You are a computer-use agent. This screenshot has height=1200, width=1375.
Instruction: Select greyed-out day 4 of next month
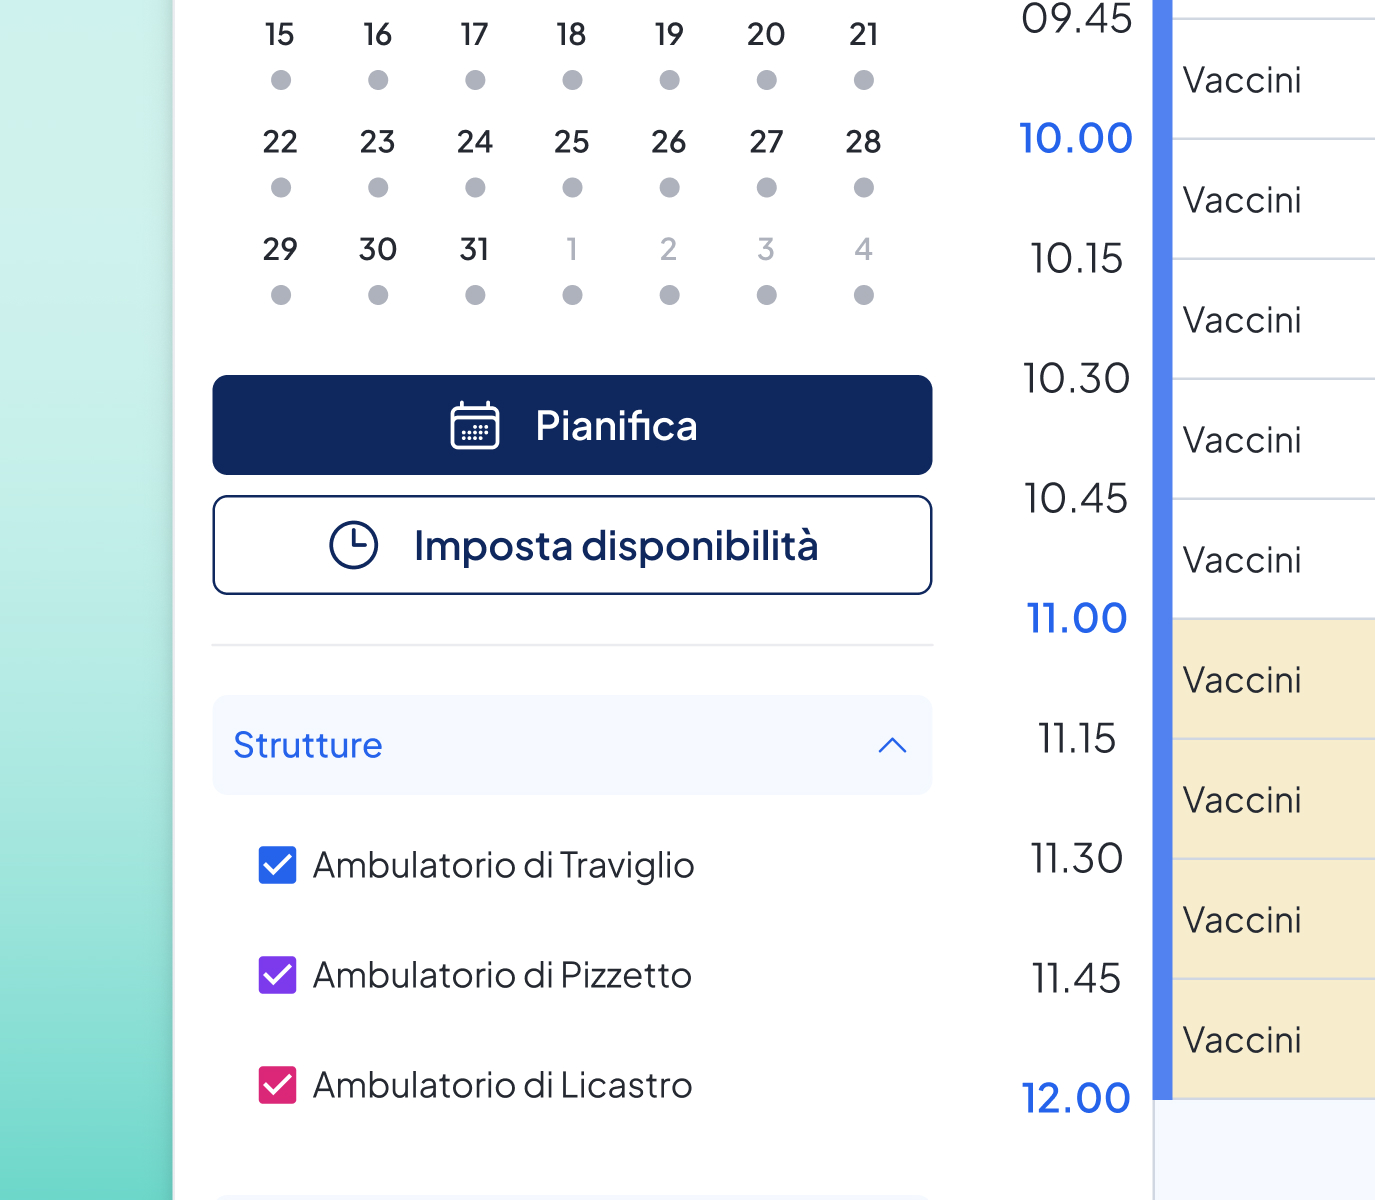point(864,249)
